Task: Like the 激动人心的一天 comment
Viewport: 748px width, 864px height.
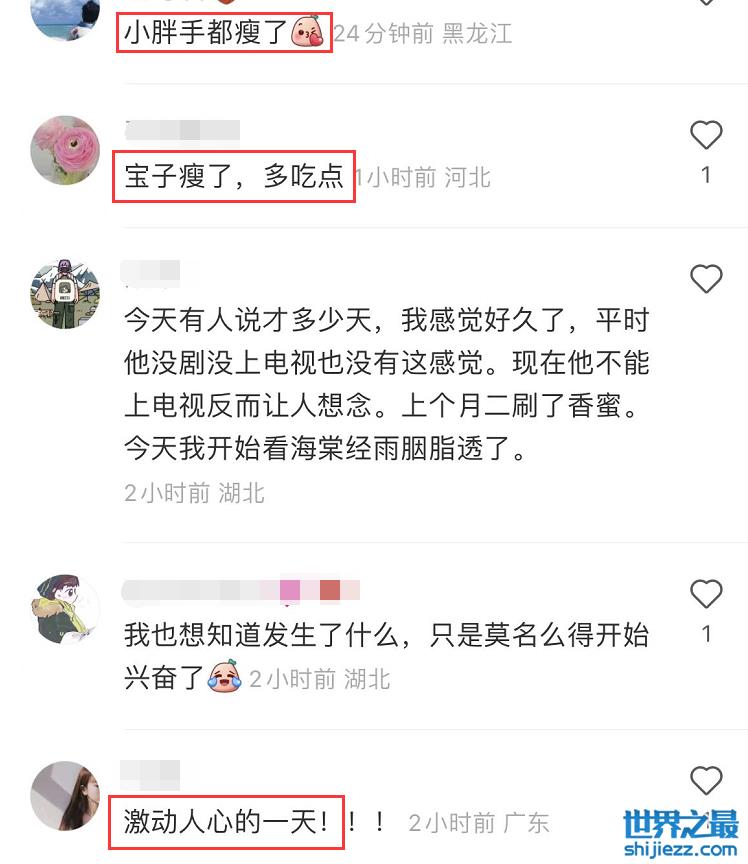Action: [706, 780]
